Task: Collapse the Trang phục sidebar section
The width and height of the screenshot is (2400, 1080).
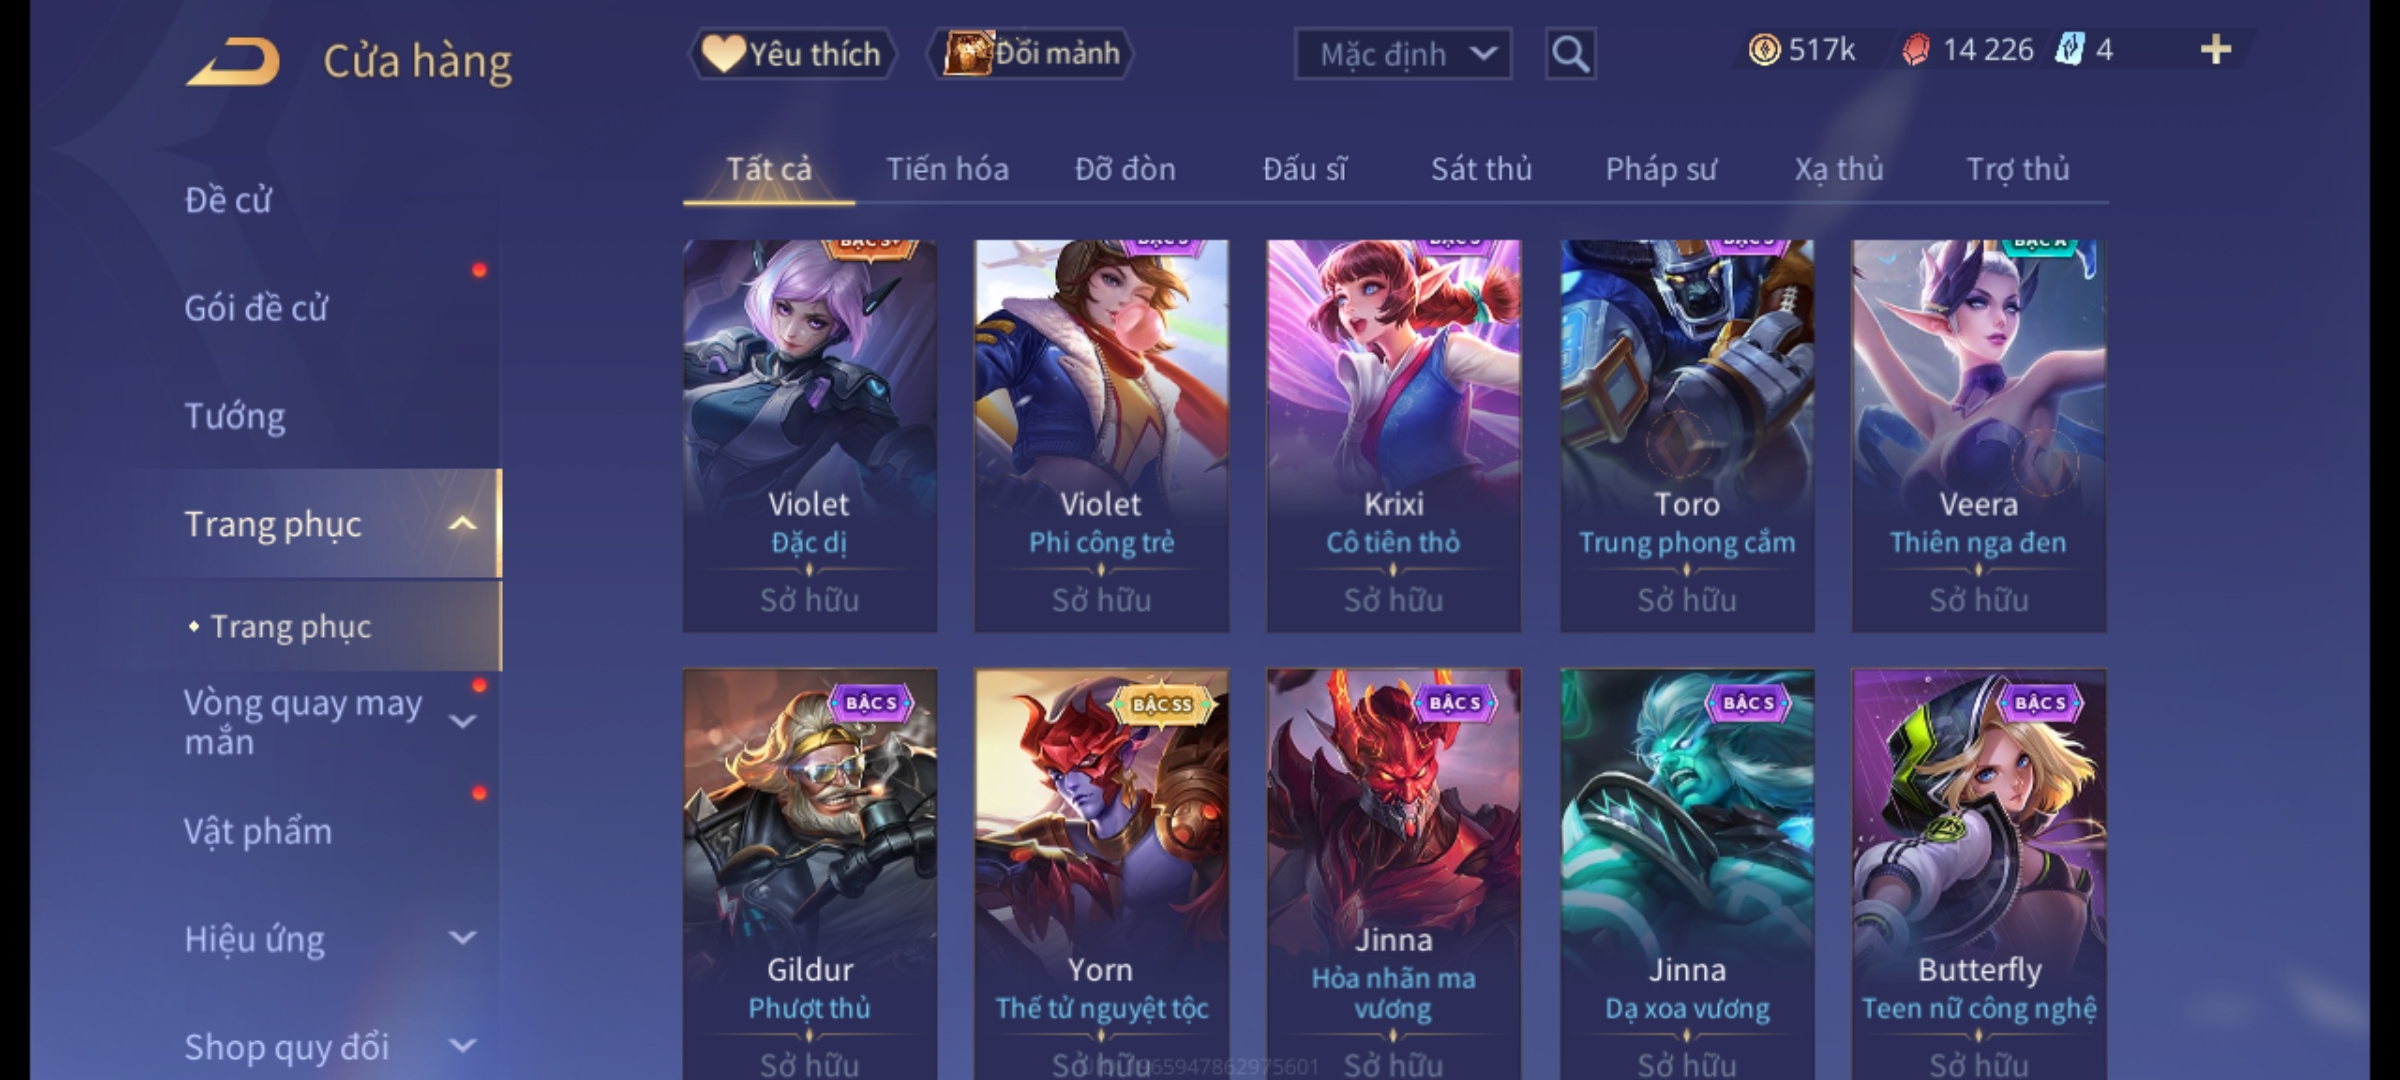Action: point(462,524)
